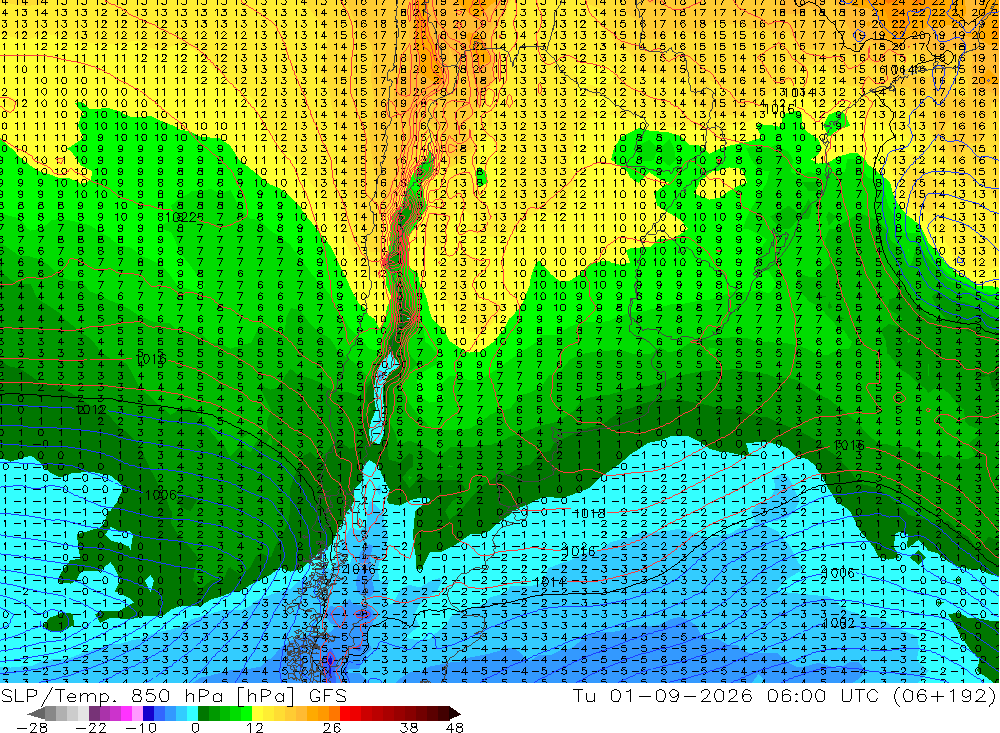Image resolution: width=1000 pixels, height=733 pixels.
Task: Click the 1002 isobar label on the lower right
Action: [x=839, y=623]
